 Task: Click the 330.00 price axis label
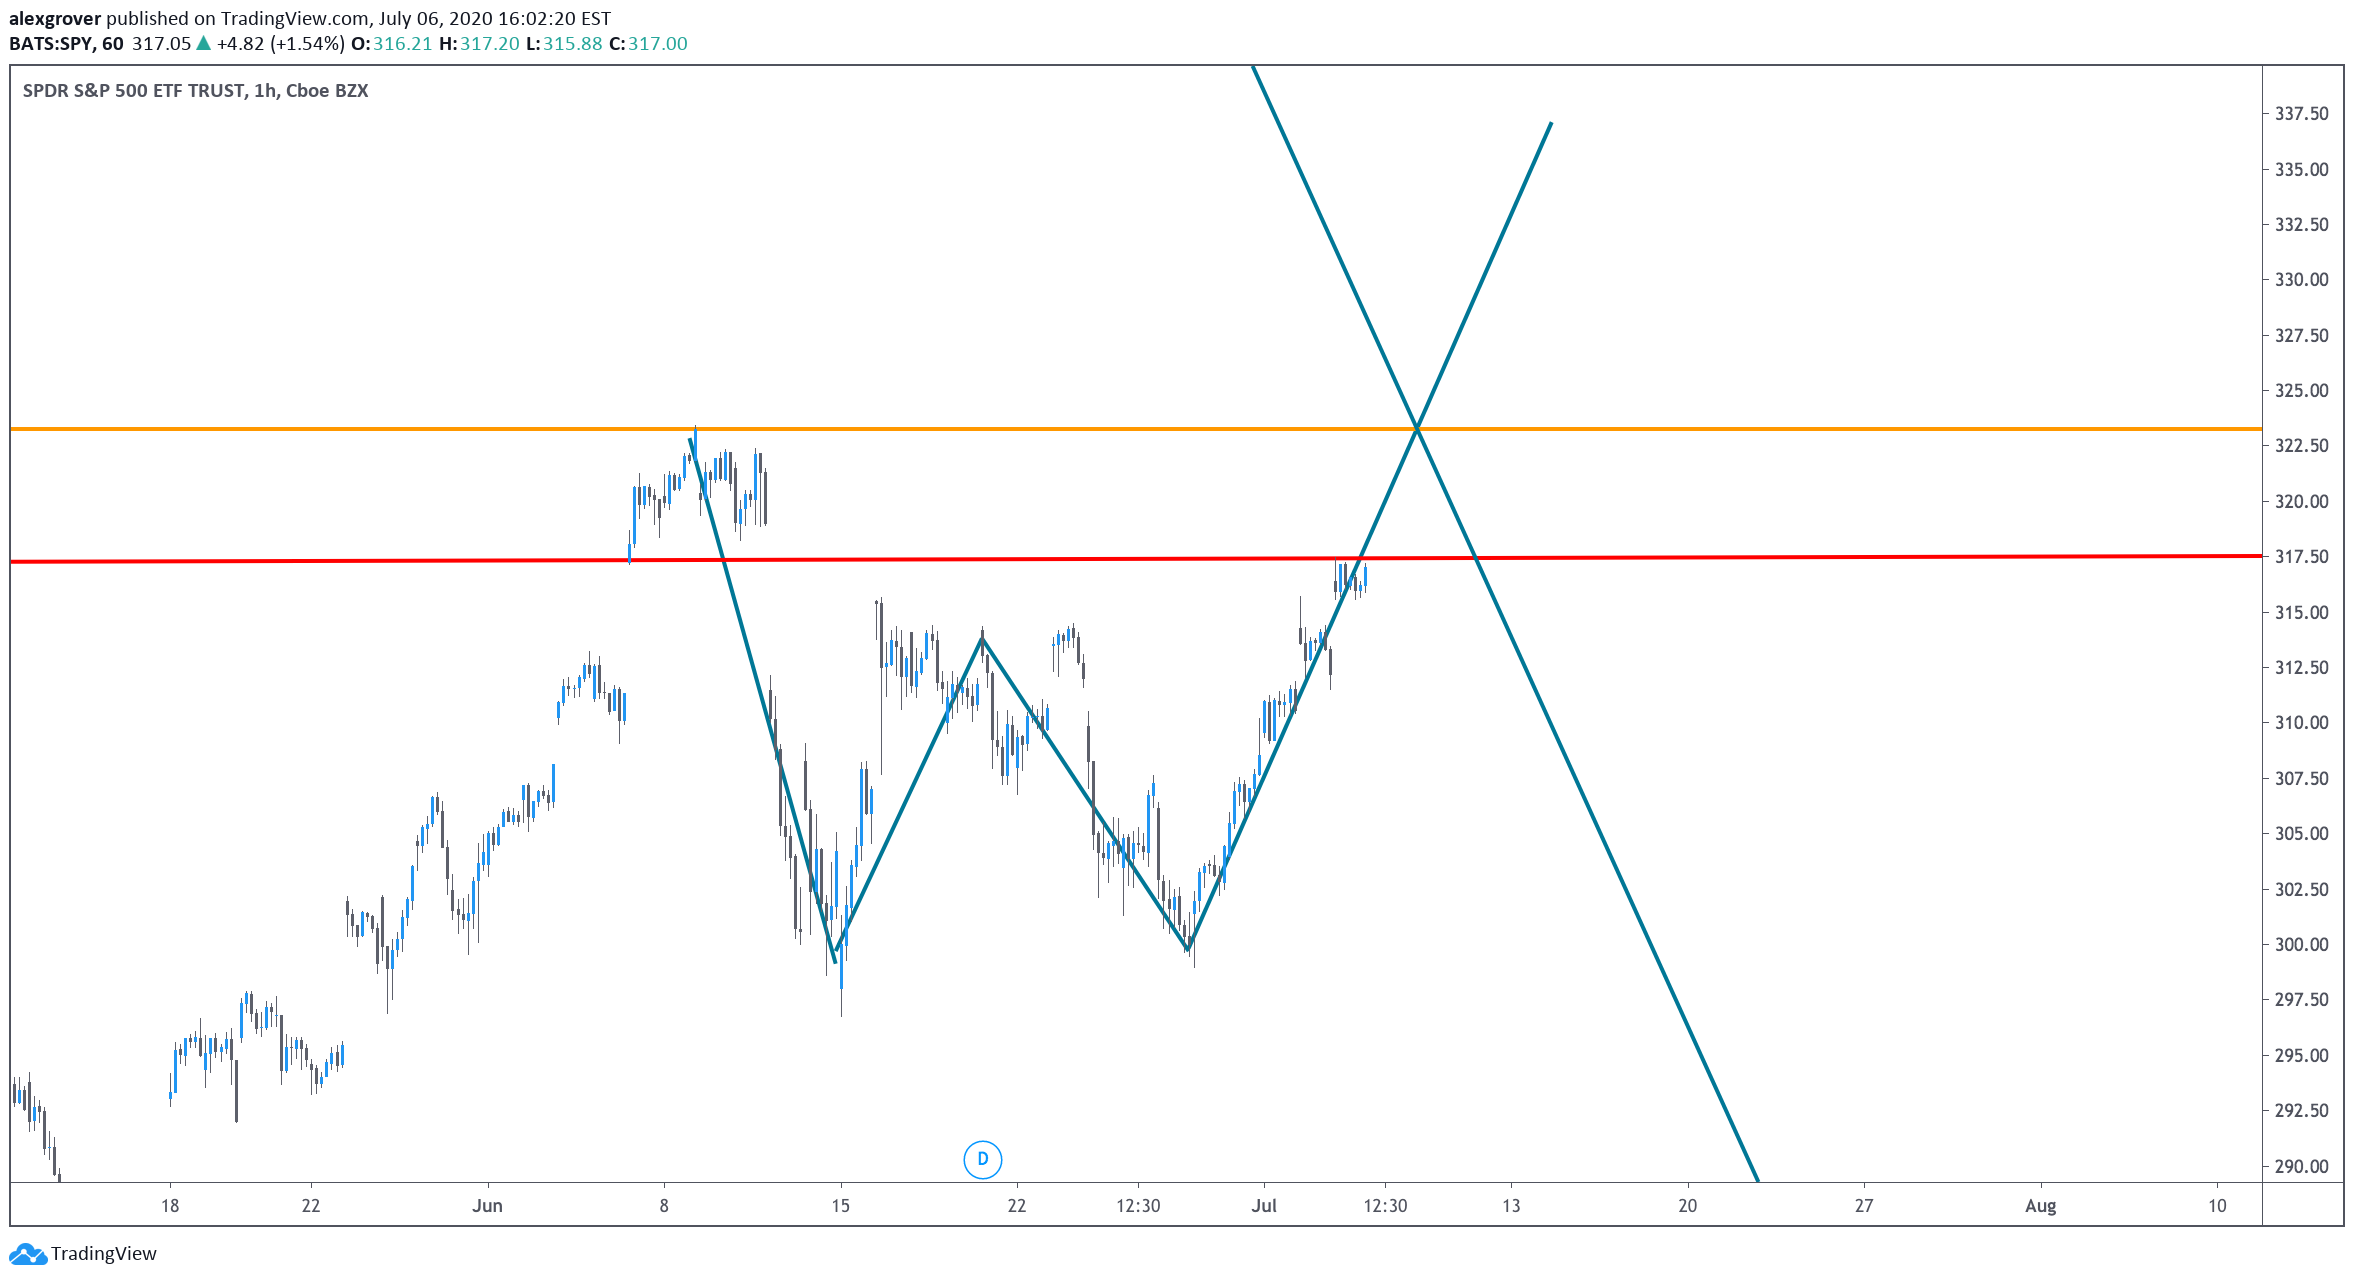tap(2301, 280)
